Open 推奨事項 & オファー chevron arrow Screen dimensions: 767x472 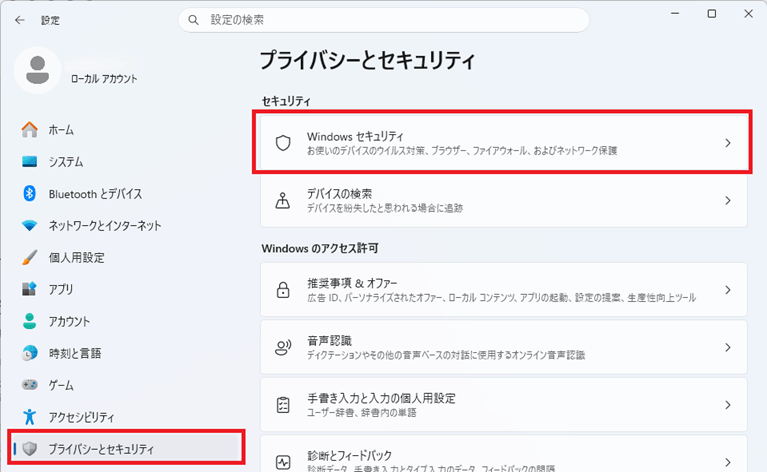pyautogui.click(x=728, y=290)
